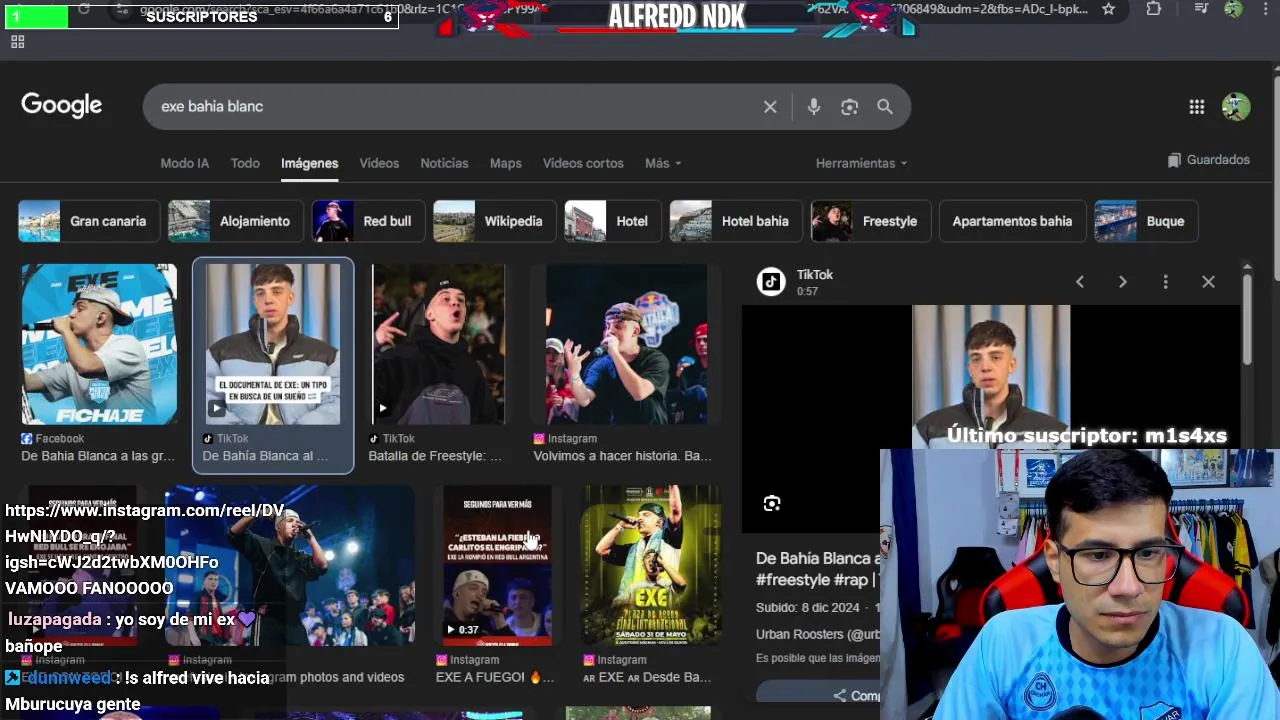Screen dimensions: 1280x720
Task: Open the Google logo homepage link
Action: coord(62,105)
